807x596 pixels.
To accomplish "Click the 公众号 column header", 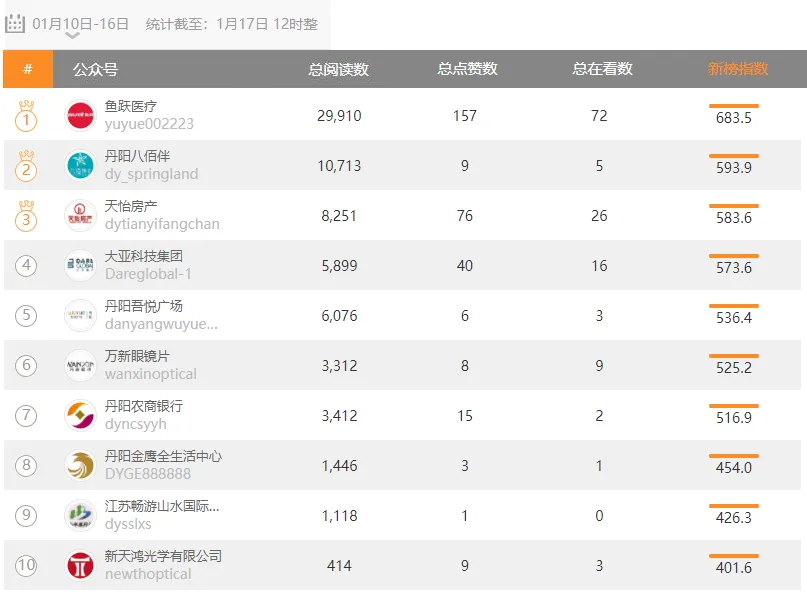I will point(95,69).
